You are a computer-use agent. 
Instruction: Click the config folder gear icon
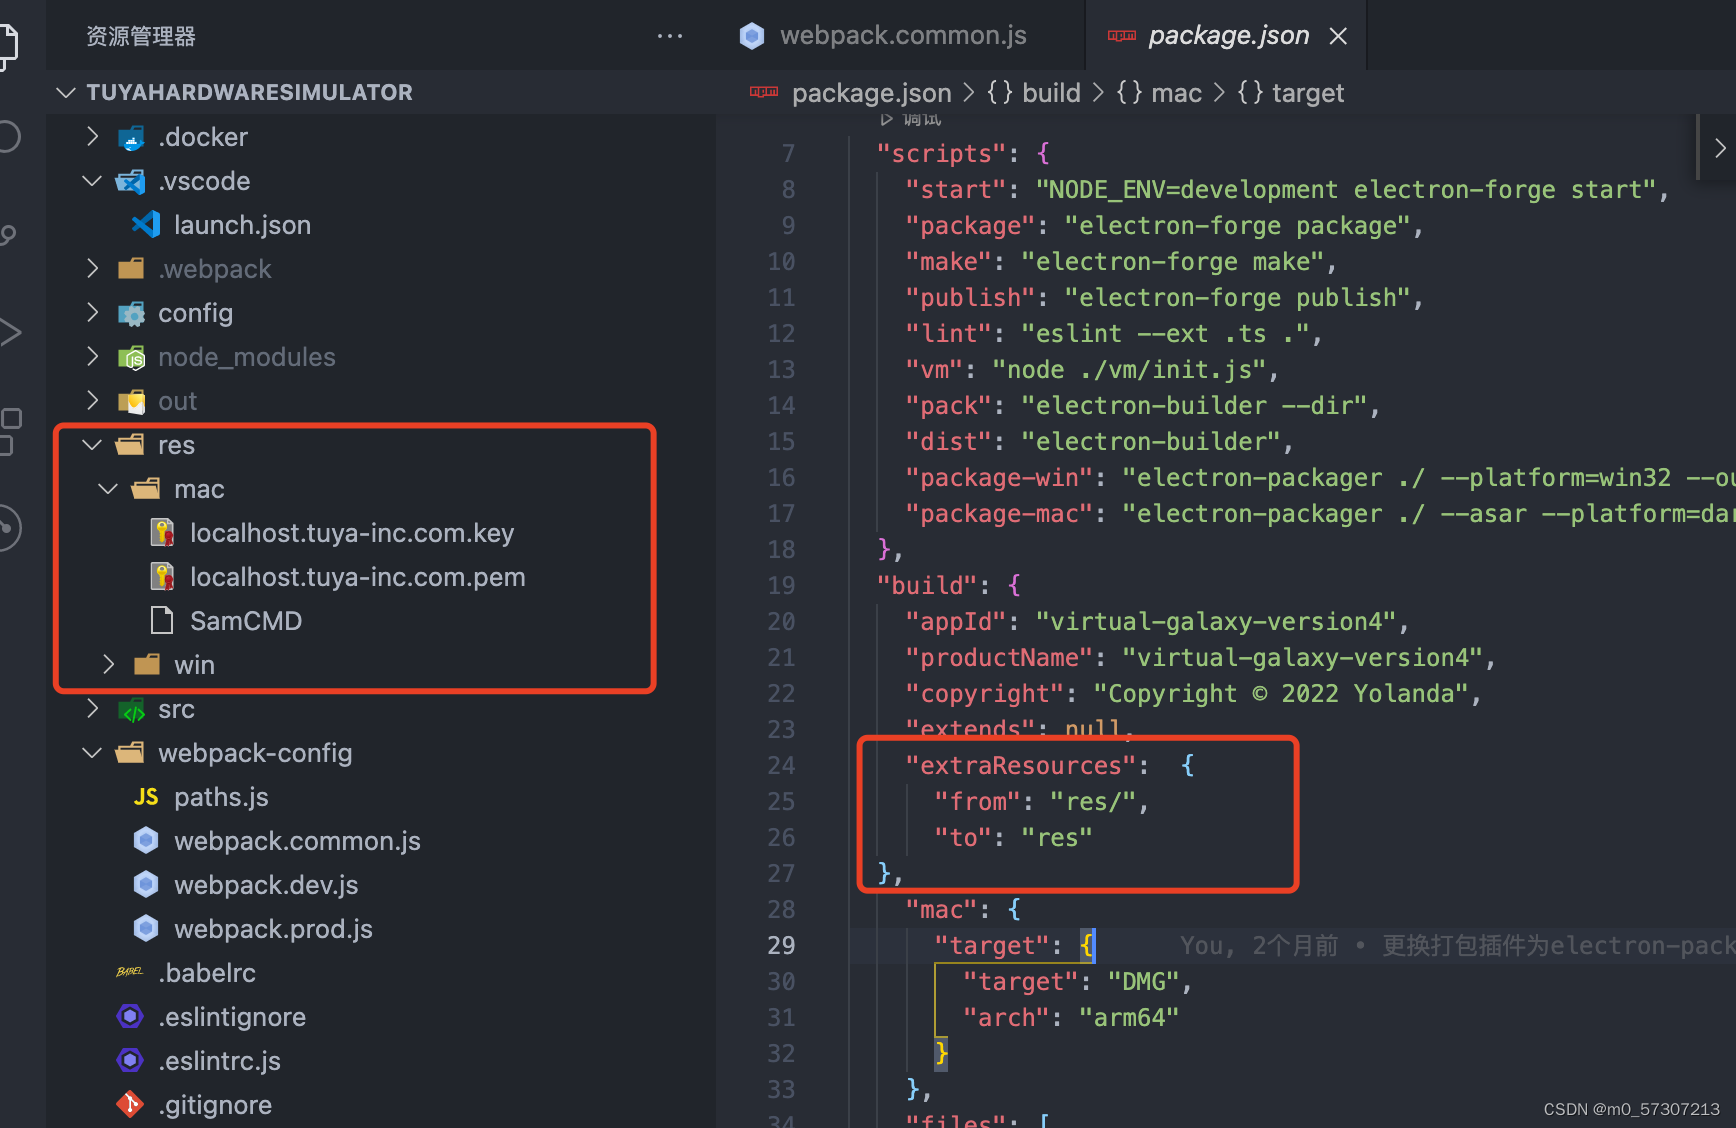[x=131, y=313]
